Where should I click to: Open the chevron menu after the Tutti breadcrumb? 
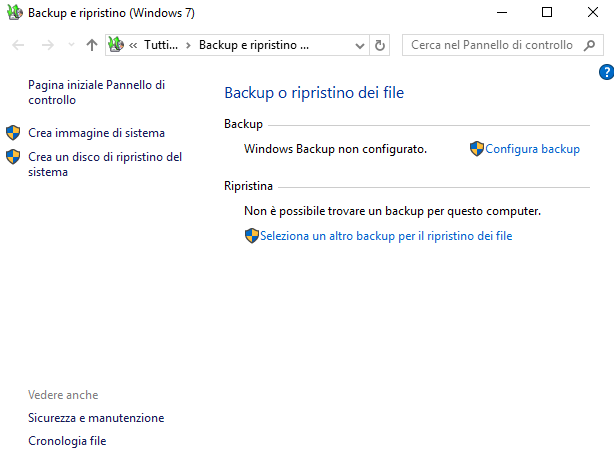tap(187, 45)
